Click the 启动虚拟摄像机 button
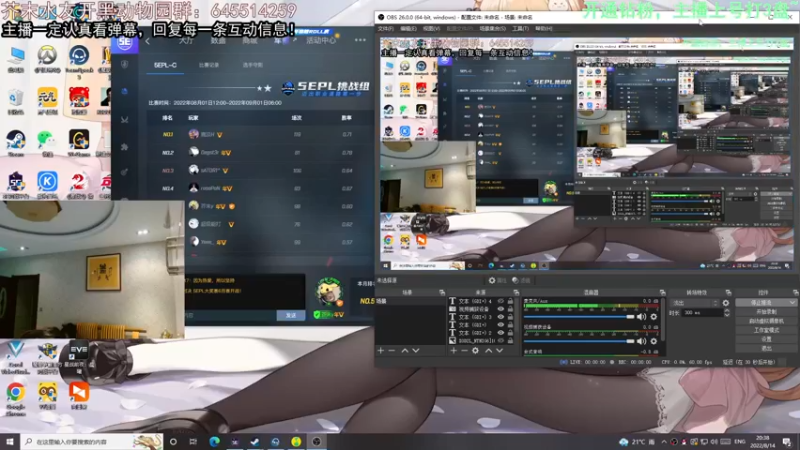 [x=766, y=321]
